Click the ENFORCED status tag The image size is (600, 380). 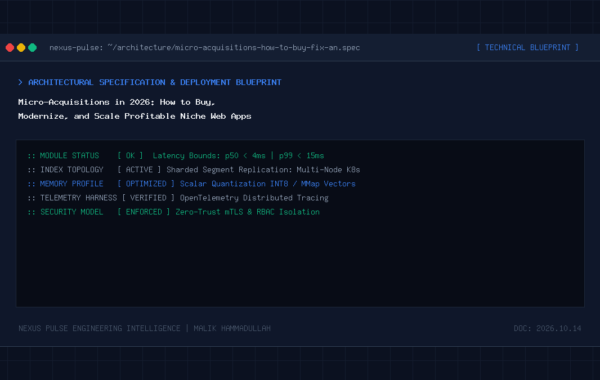[143, 212]
